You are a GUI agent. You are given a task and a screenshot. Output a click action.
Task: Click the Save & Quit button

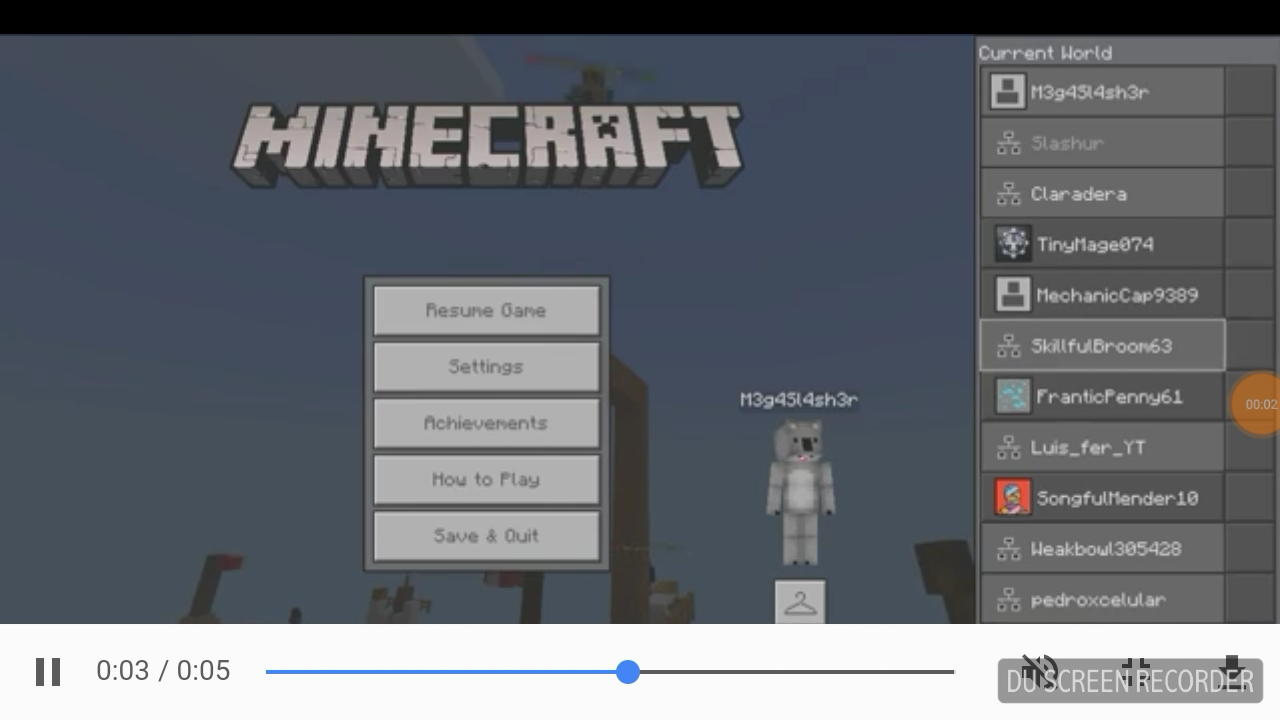click(486, 536)
